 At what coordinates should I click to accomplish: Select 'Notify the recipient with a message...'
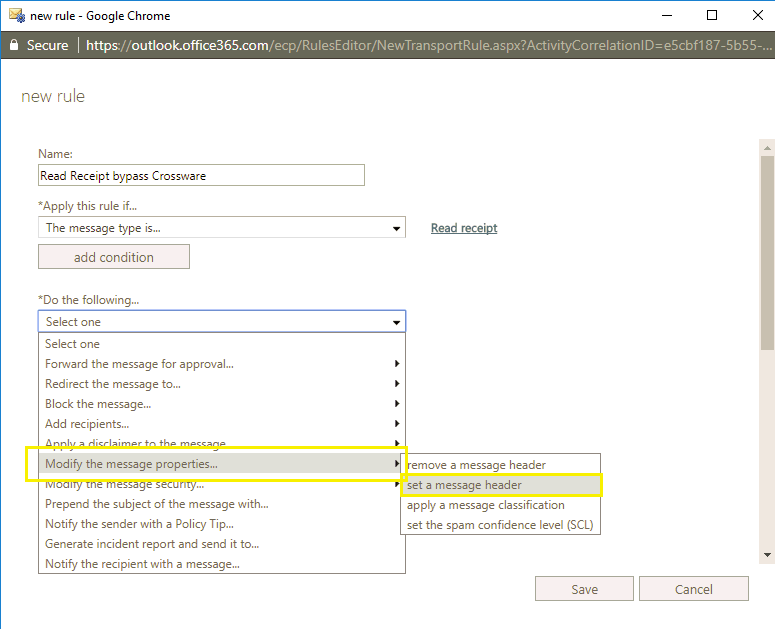(x=221, y=564)
